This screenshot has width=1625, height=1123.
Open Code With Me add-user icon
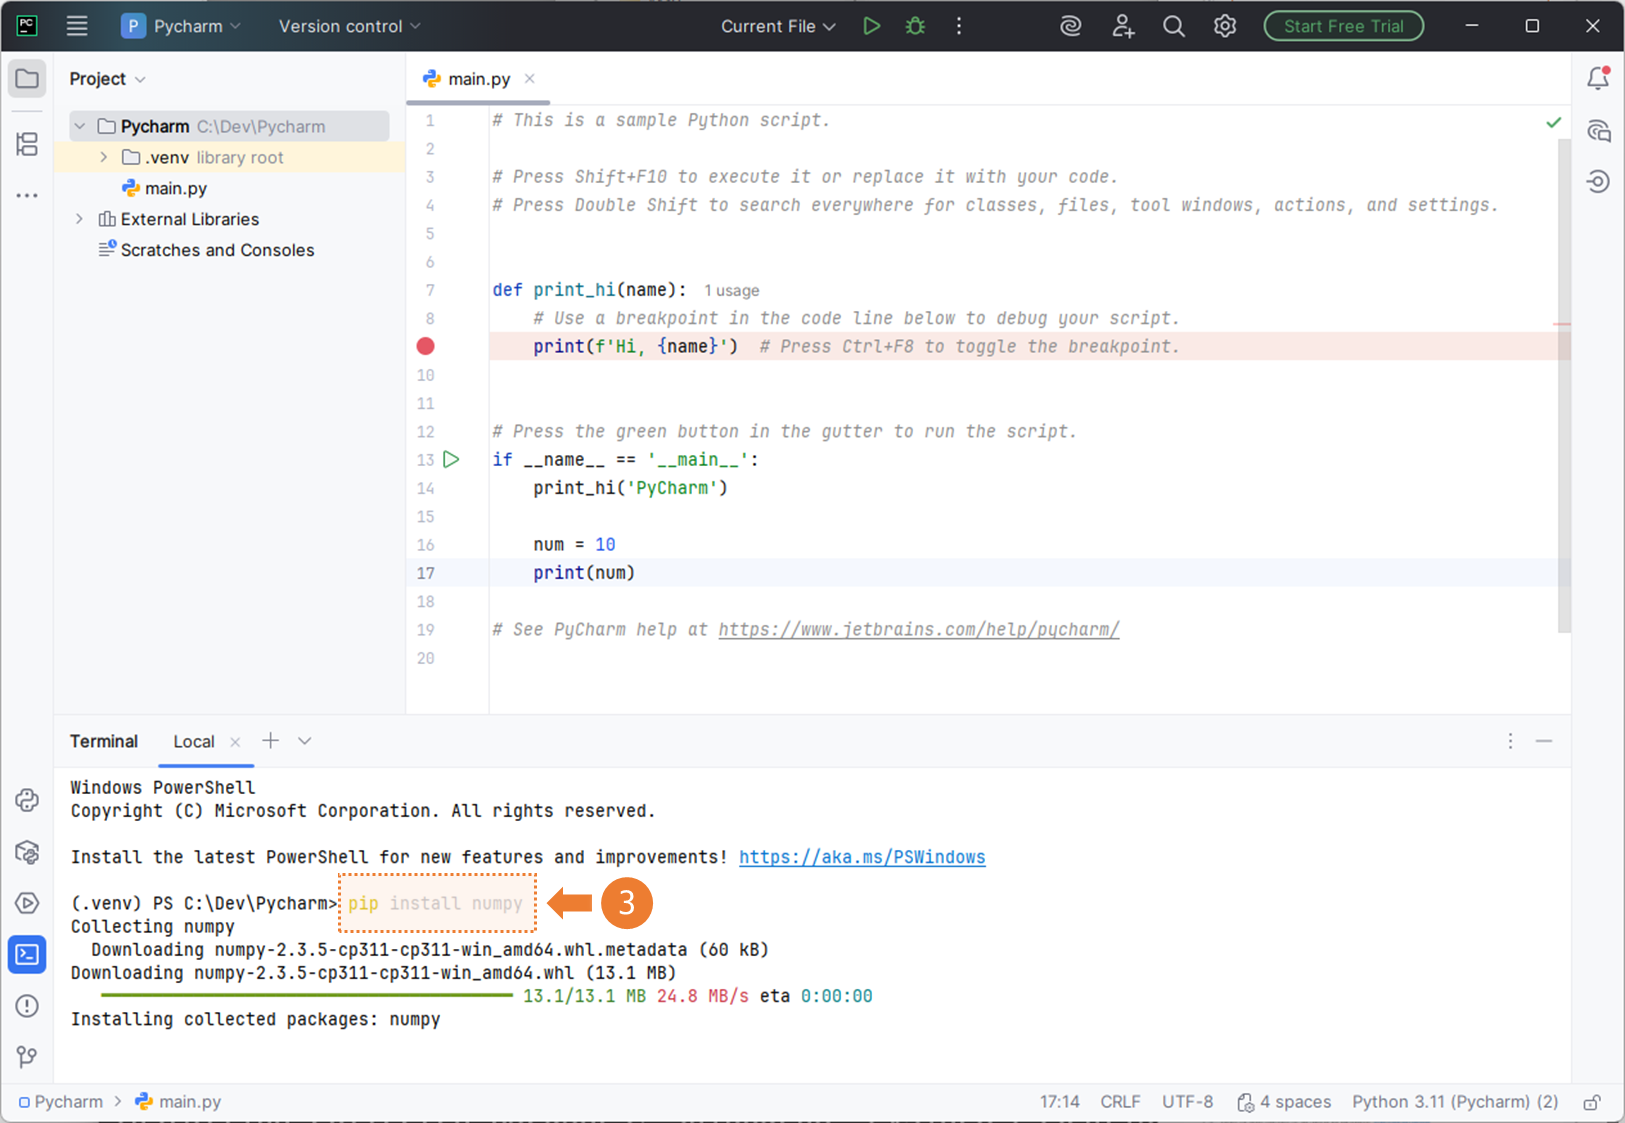click(x=1123, y=26)
